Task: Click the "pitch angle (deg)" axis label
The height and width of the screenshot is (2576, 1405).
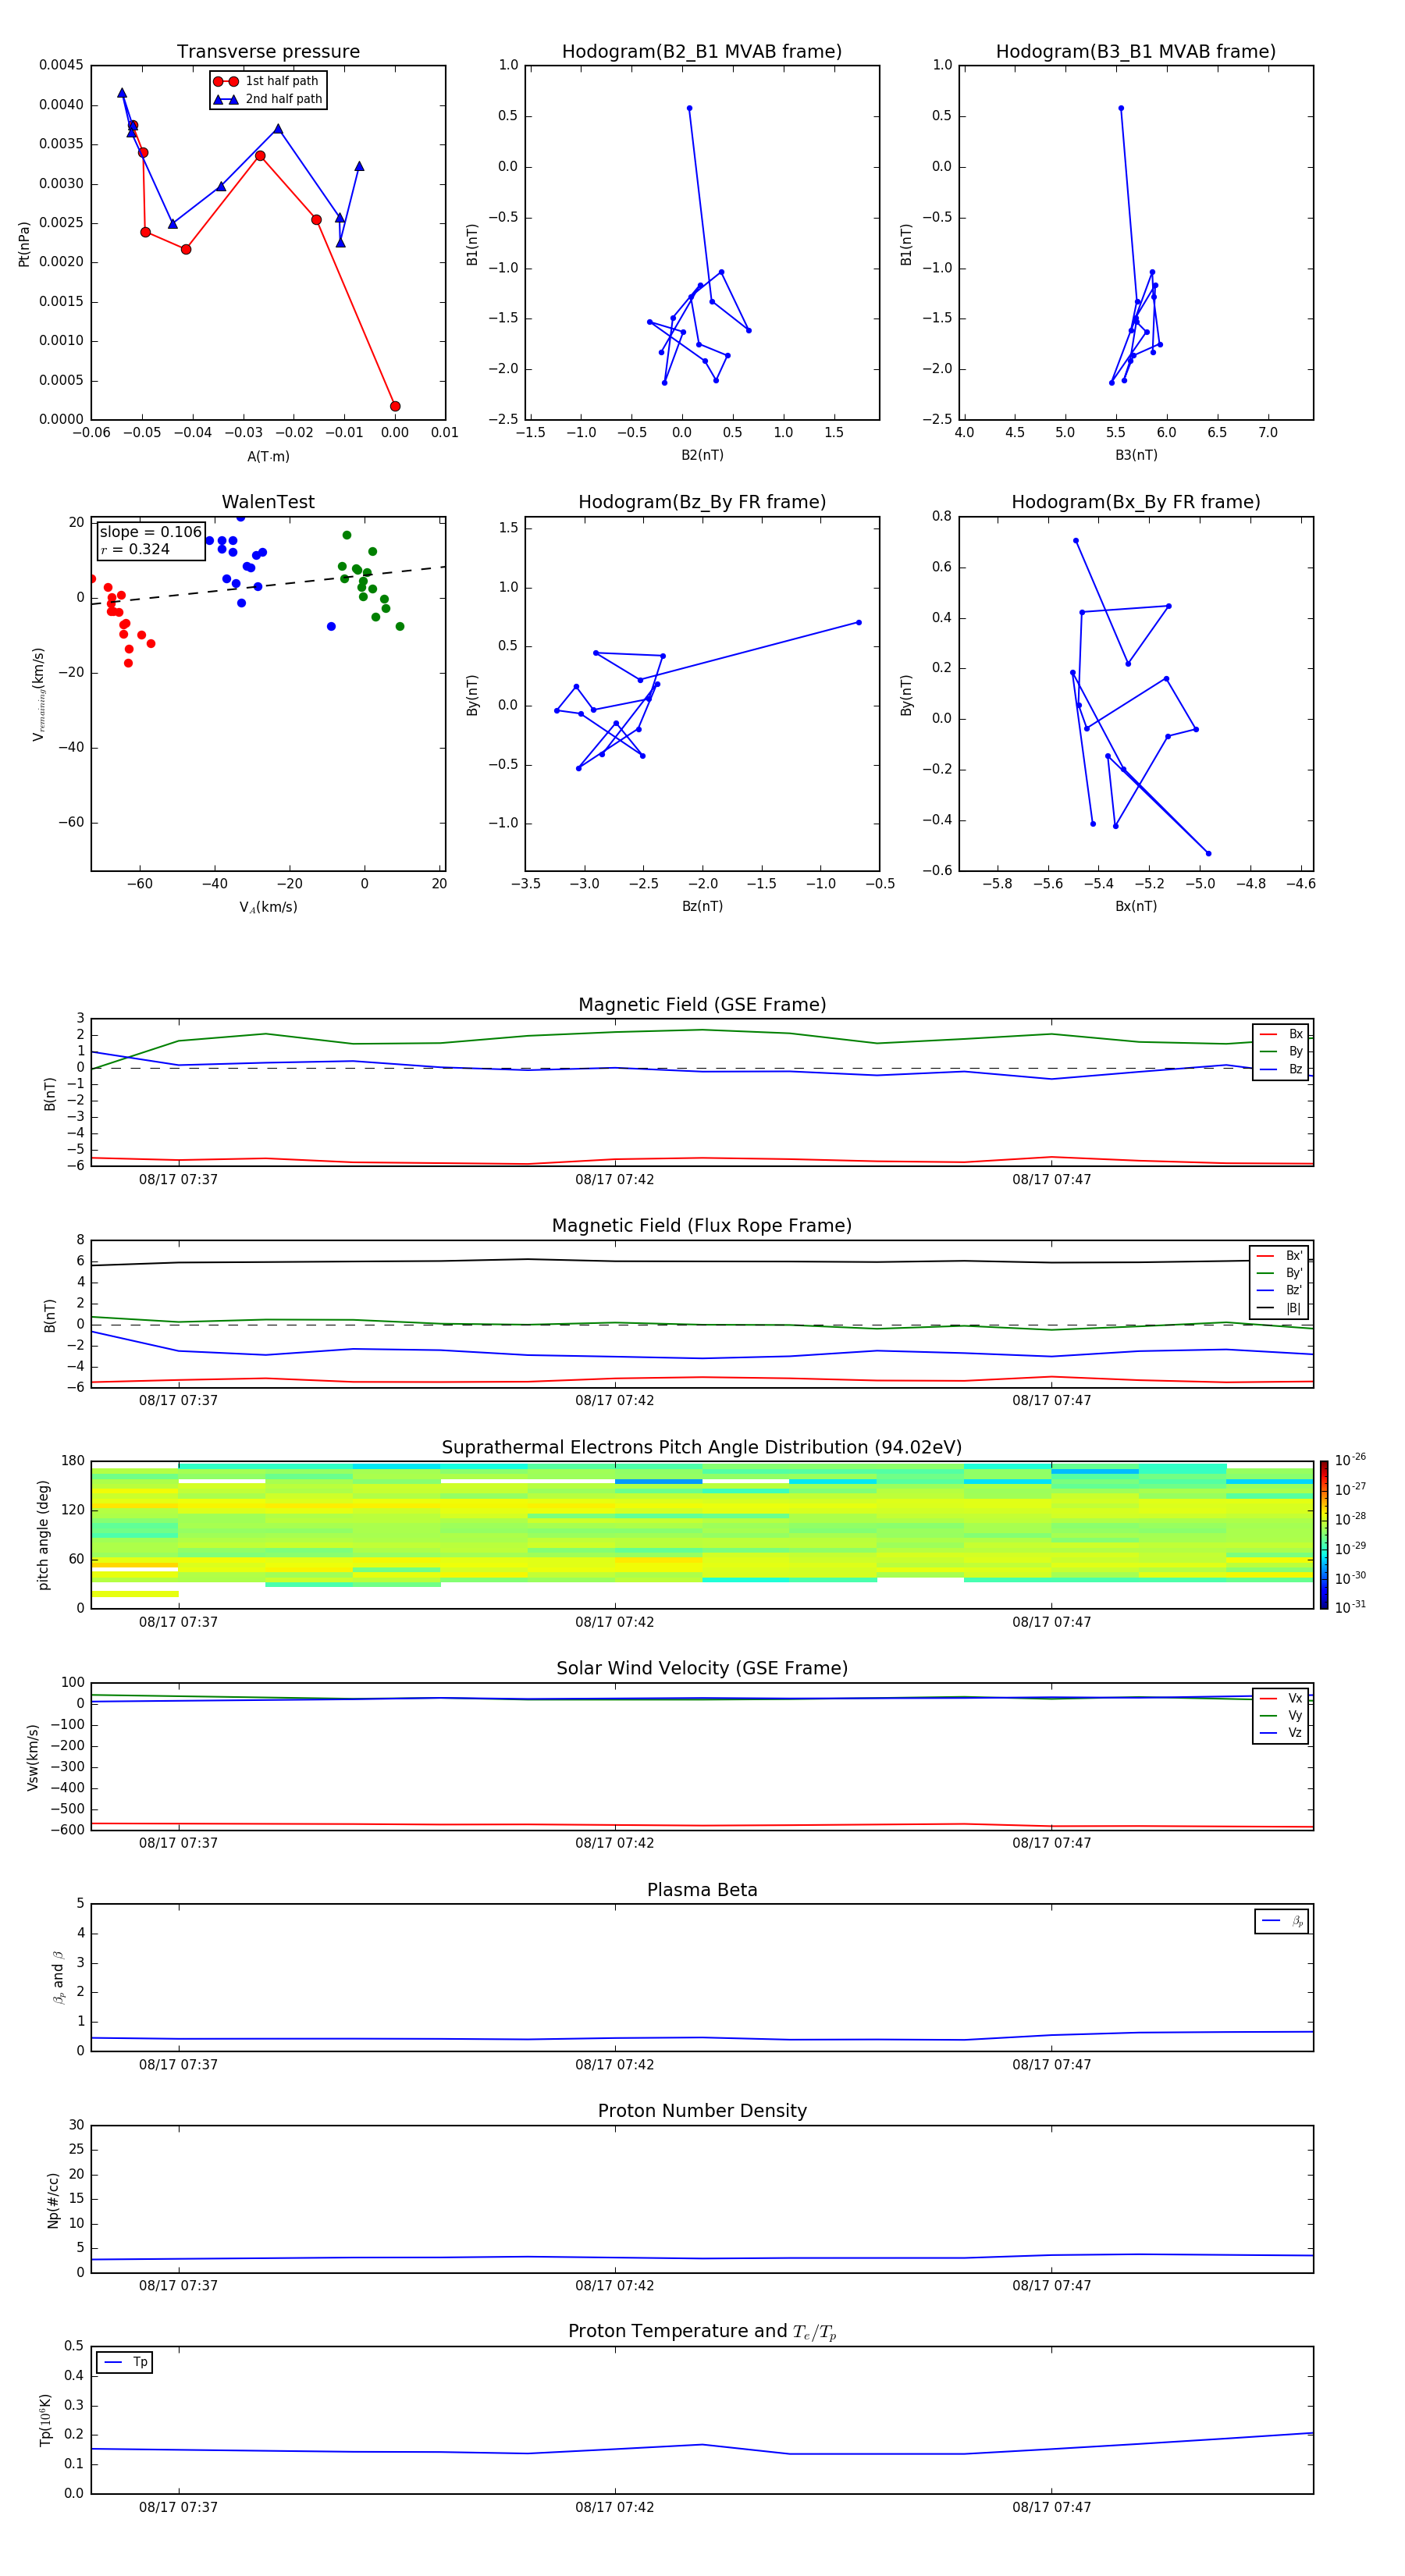Action: click(x=43, y=1535)
